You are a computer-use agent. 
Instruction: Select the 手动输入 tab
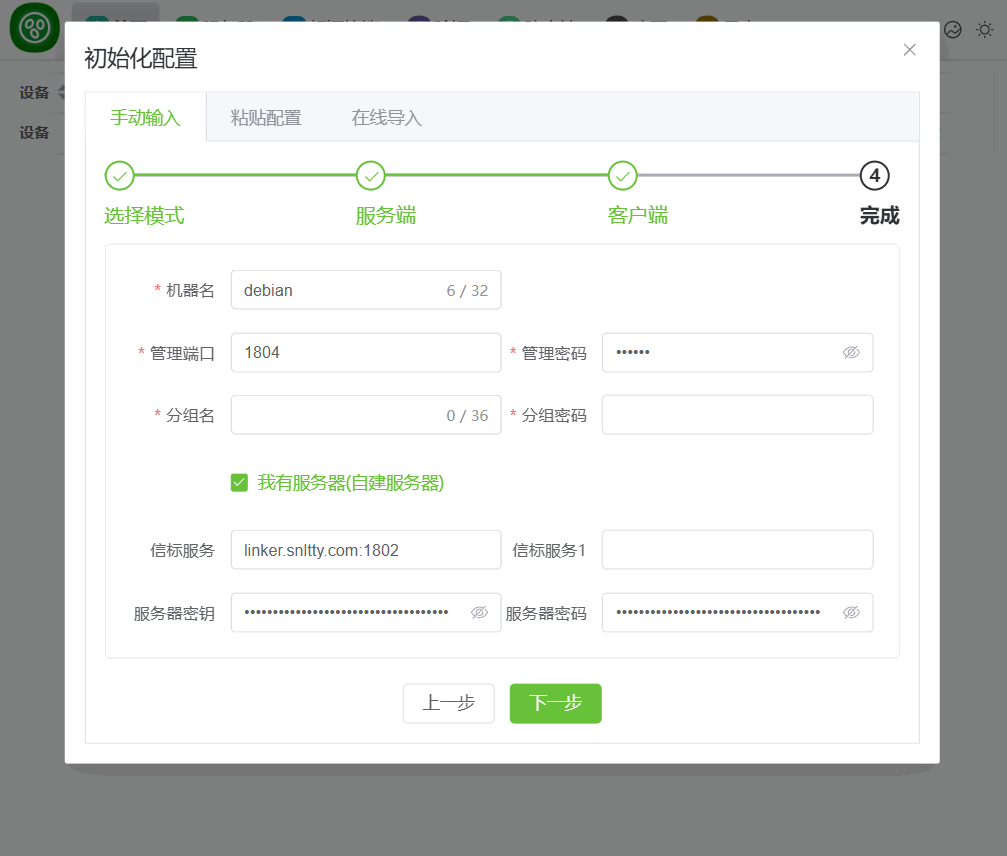click(x=145, y=118)
